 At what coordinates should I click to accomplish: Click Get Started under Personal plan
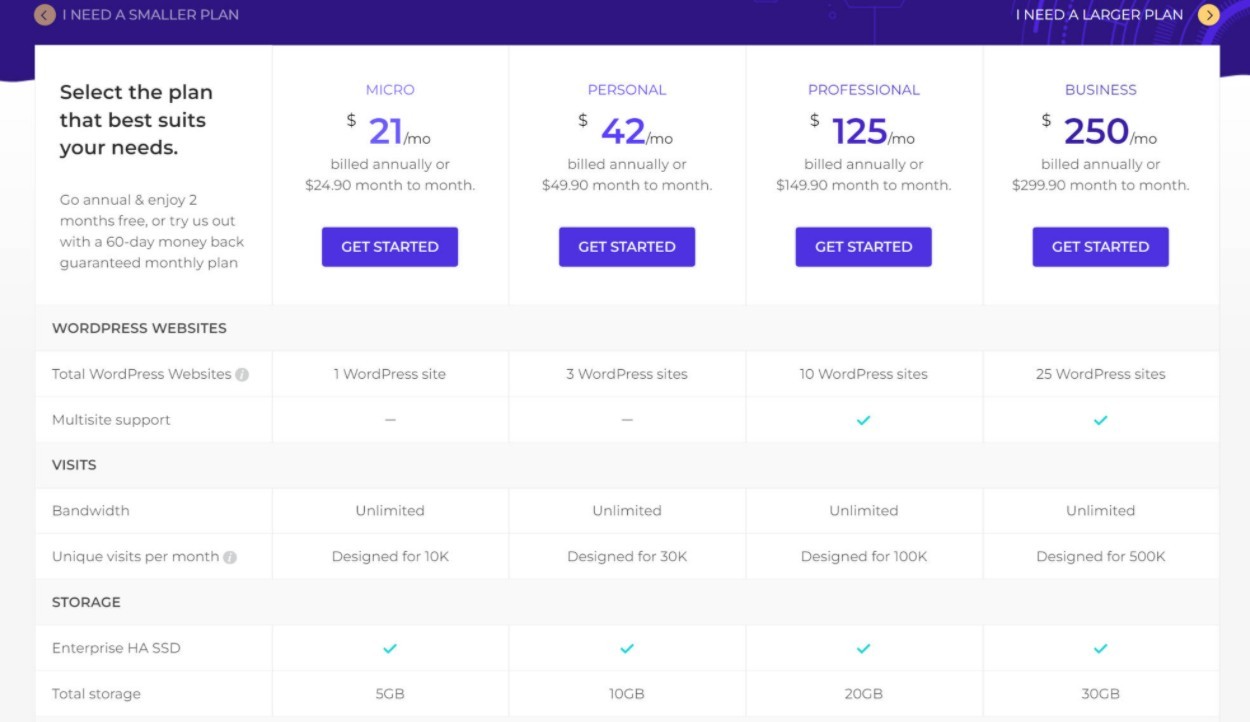pyautogui.click(x=627, y=247)
